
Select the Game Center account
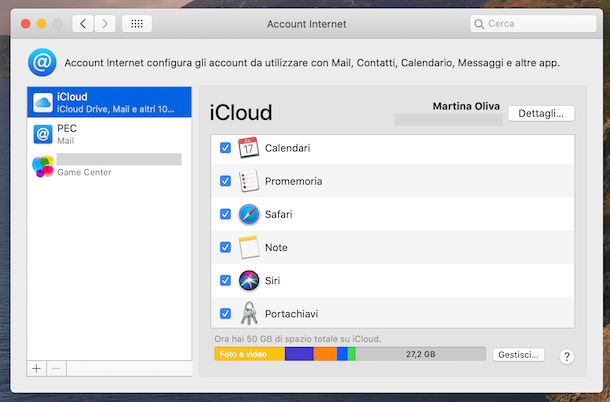(109, 166)
